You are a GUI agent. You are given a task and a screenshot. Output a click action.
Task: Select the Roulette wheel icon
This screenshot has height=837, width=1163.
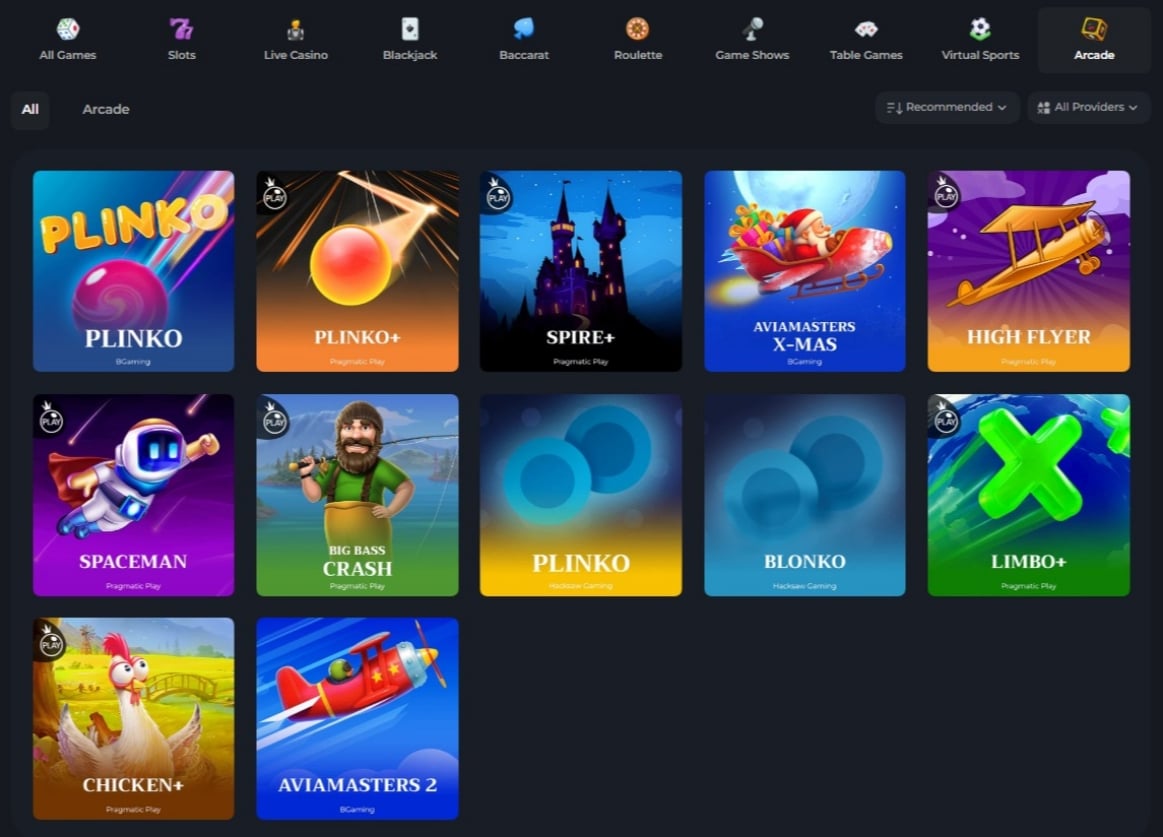click(637, 29)
